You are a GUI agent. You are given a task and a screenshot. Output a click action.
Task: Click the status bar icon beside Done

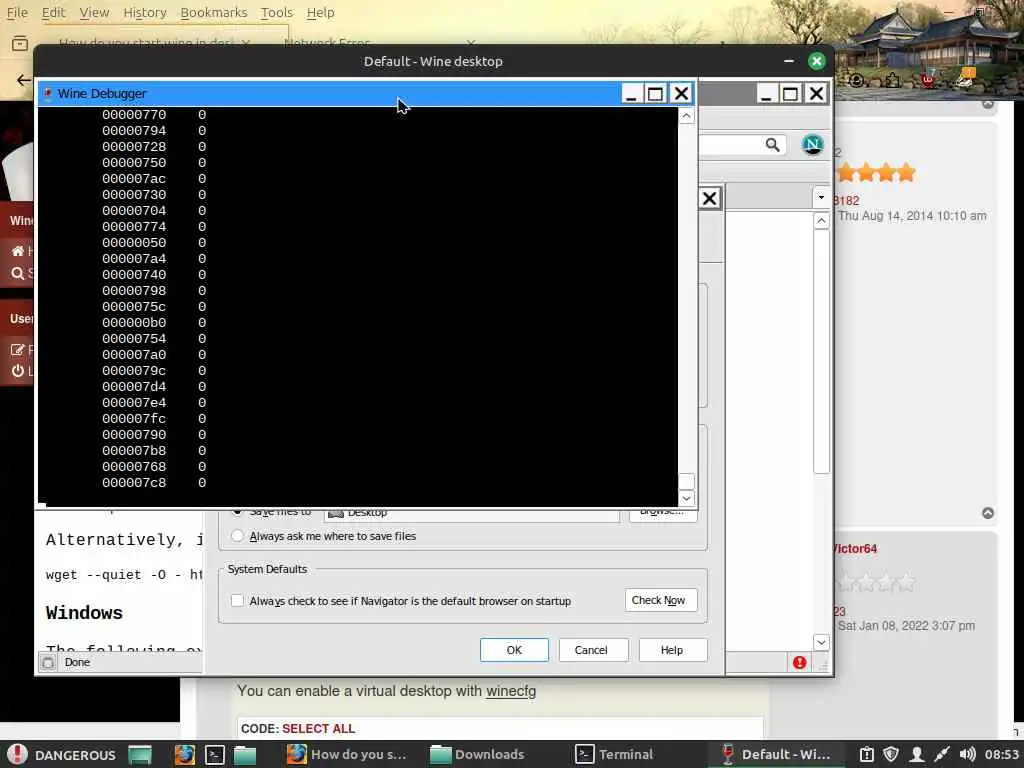pyautogui.click(x=48, y=663)
